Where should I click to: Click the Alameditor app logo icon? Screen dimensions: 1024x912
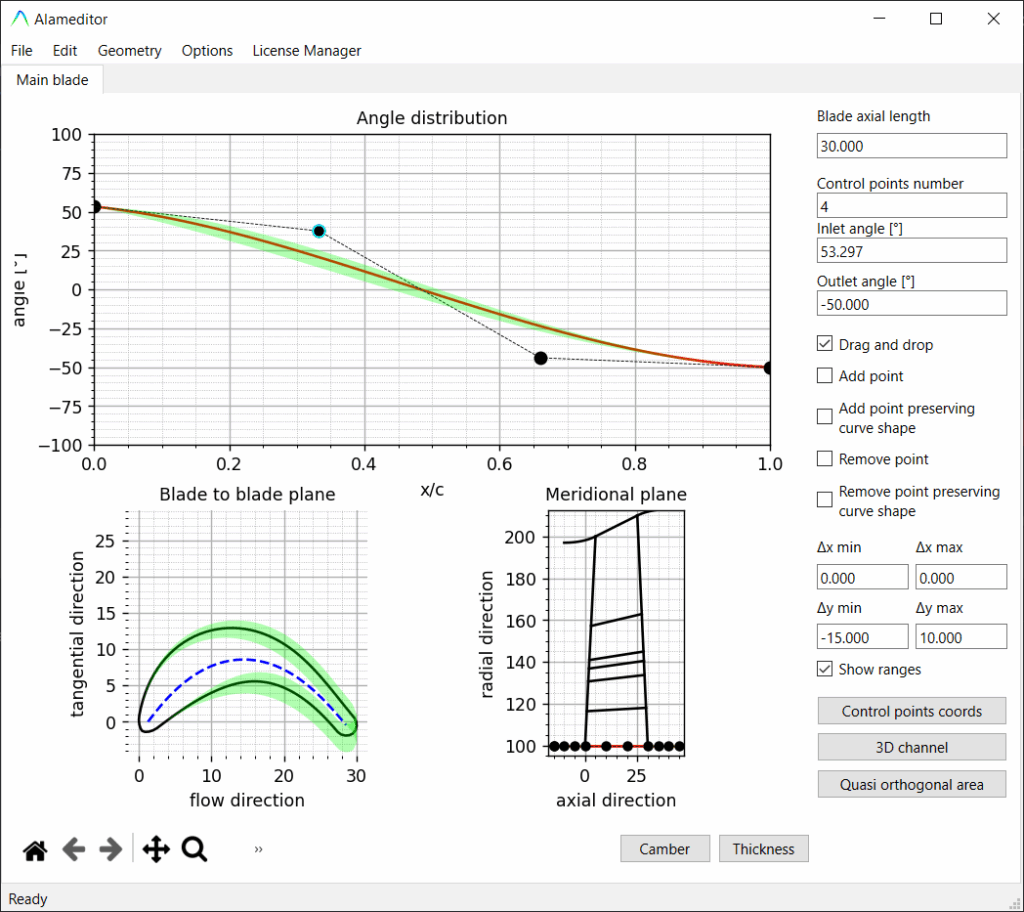point(19,19)
